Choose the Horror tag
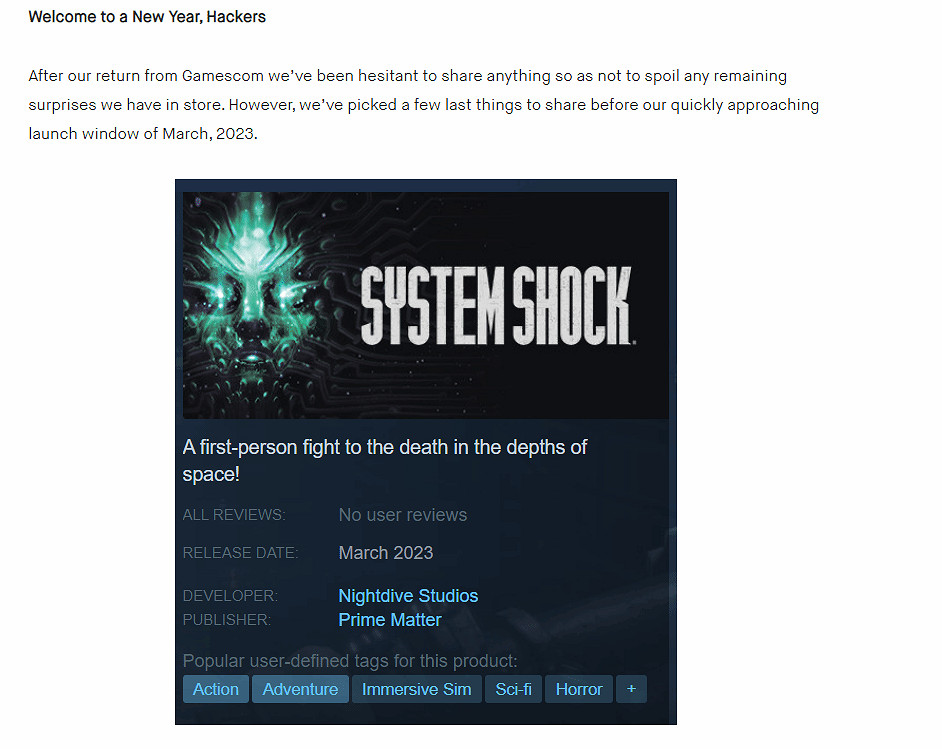The height and width of the screenshot is (749, 942). [579, 689]
